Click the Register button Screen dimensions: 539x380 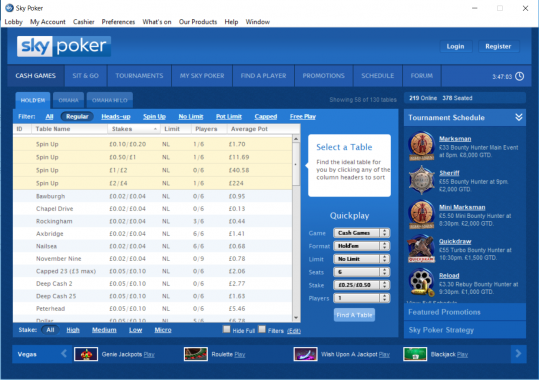click(x=498, y=46)
